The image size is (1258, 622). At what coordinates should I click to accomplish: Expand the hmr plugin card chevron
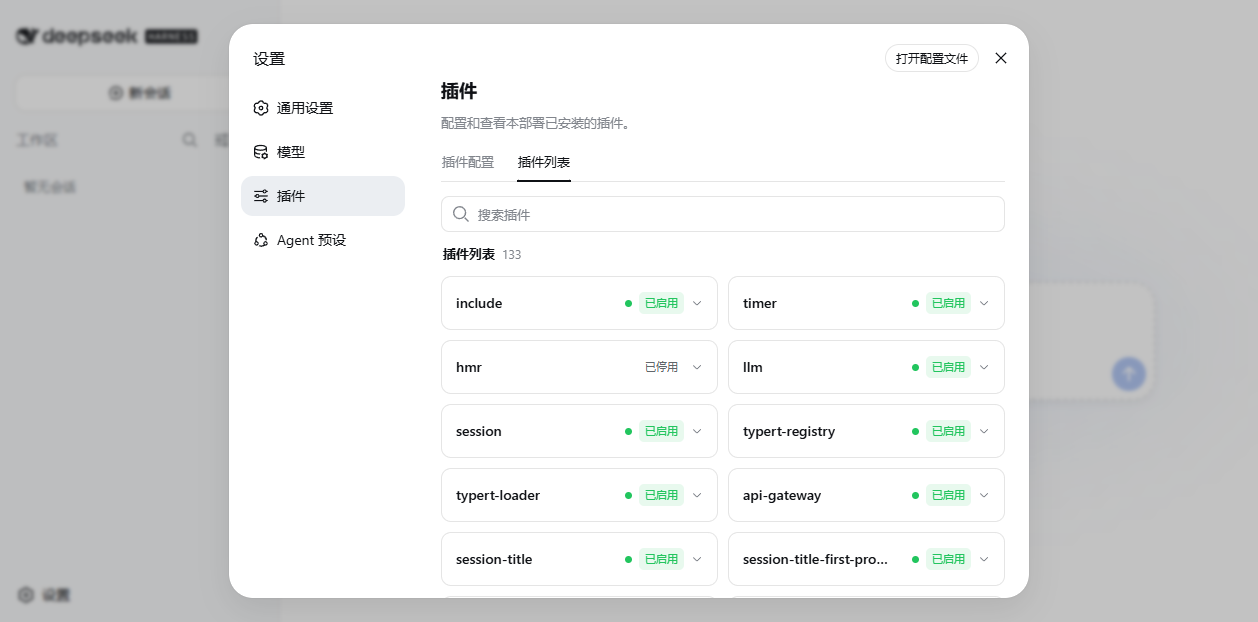tap(697, 367)
